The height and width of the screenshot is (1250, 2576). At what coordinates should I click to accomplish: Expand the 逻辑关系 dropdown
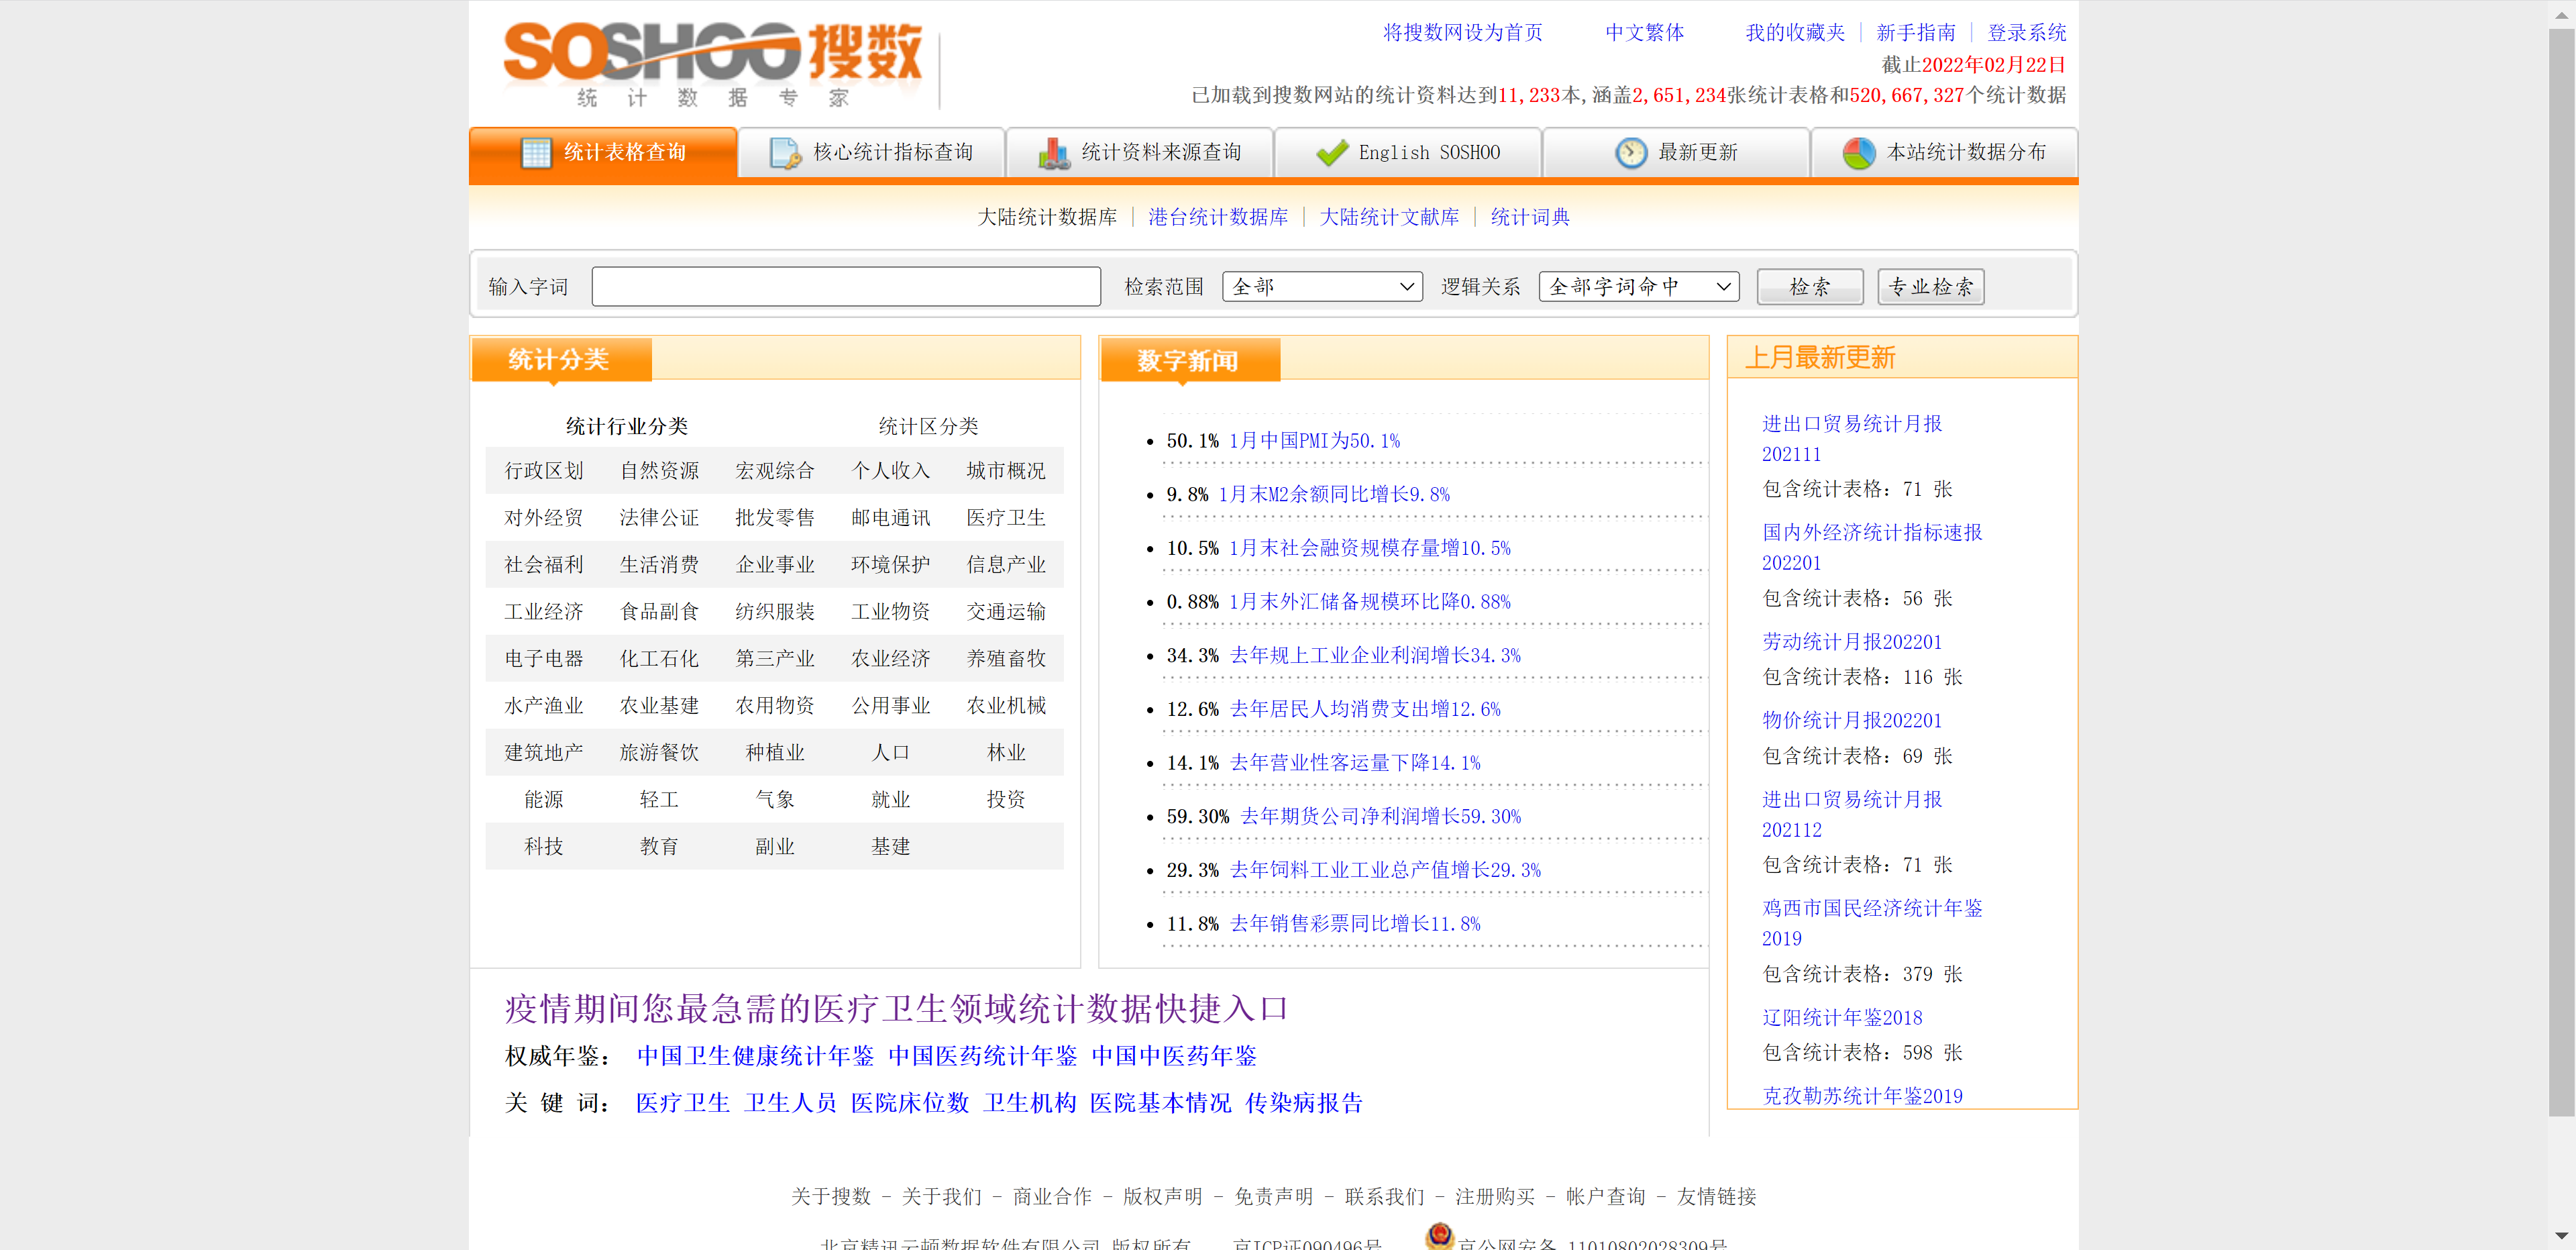coord(1638,287)
